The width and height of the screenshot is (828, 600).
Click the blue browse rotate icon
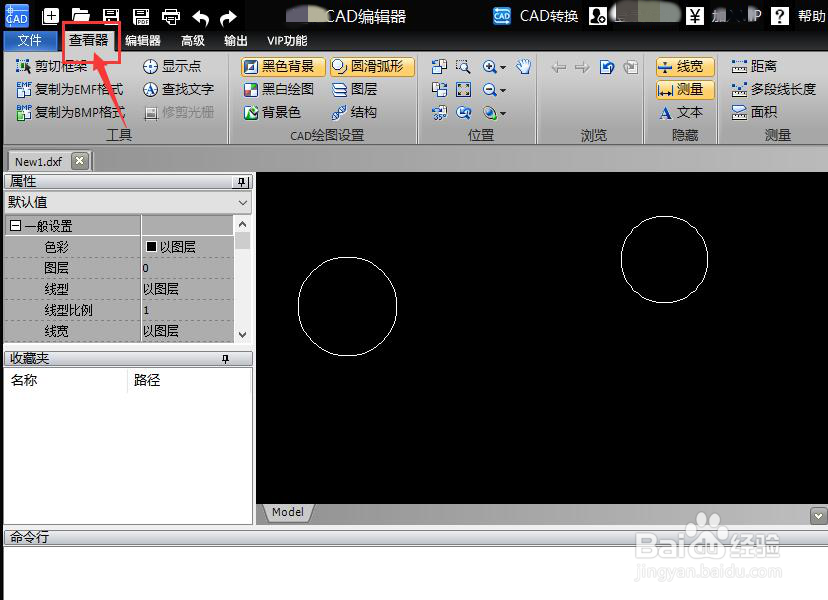click(x=607, y=67)
